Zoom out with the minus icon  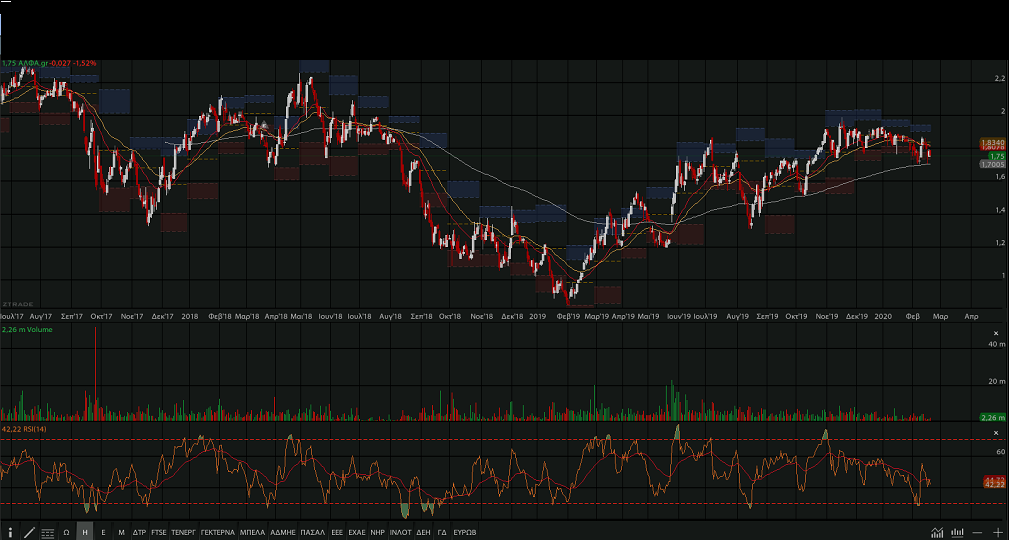pyautogui.click(x=977, y=533)
